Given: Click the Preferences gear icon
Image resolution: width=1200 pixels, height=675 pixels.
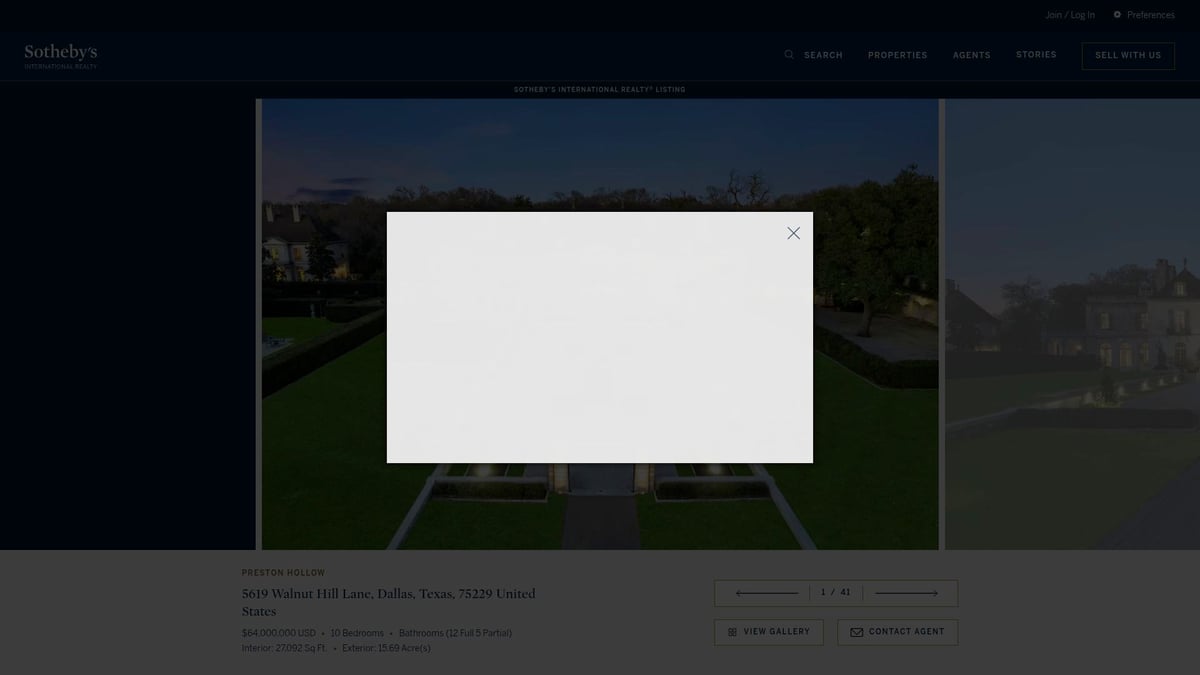Looking at the screenshot, I should click(x=1117, y=15).
